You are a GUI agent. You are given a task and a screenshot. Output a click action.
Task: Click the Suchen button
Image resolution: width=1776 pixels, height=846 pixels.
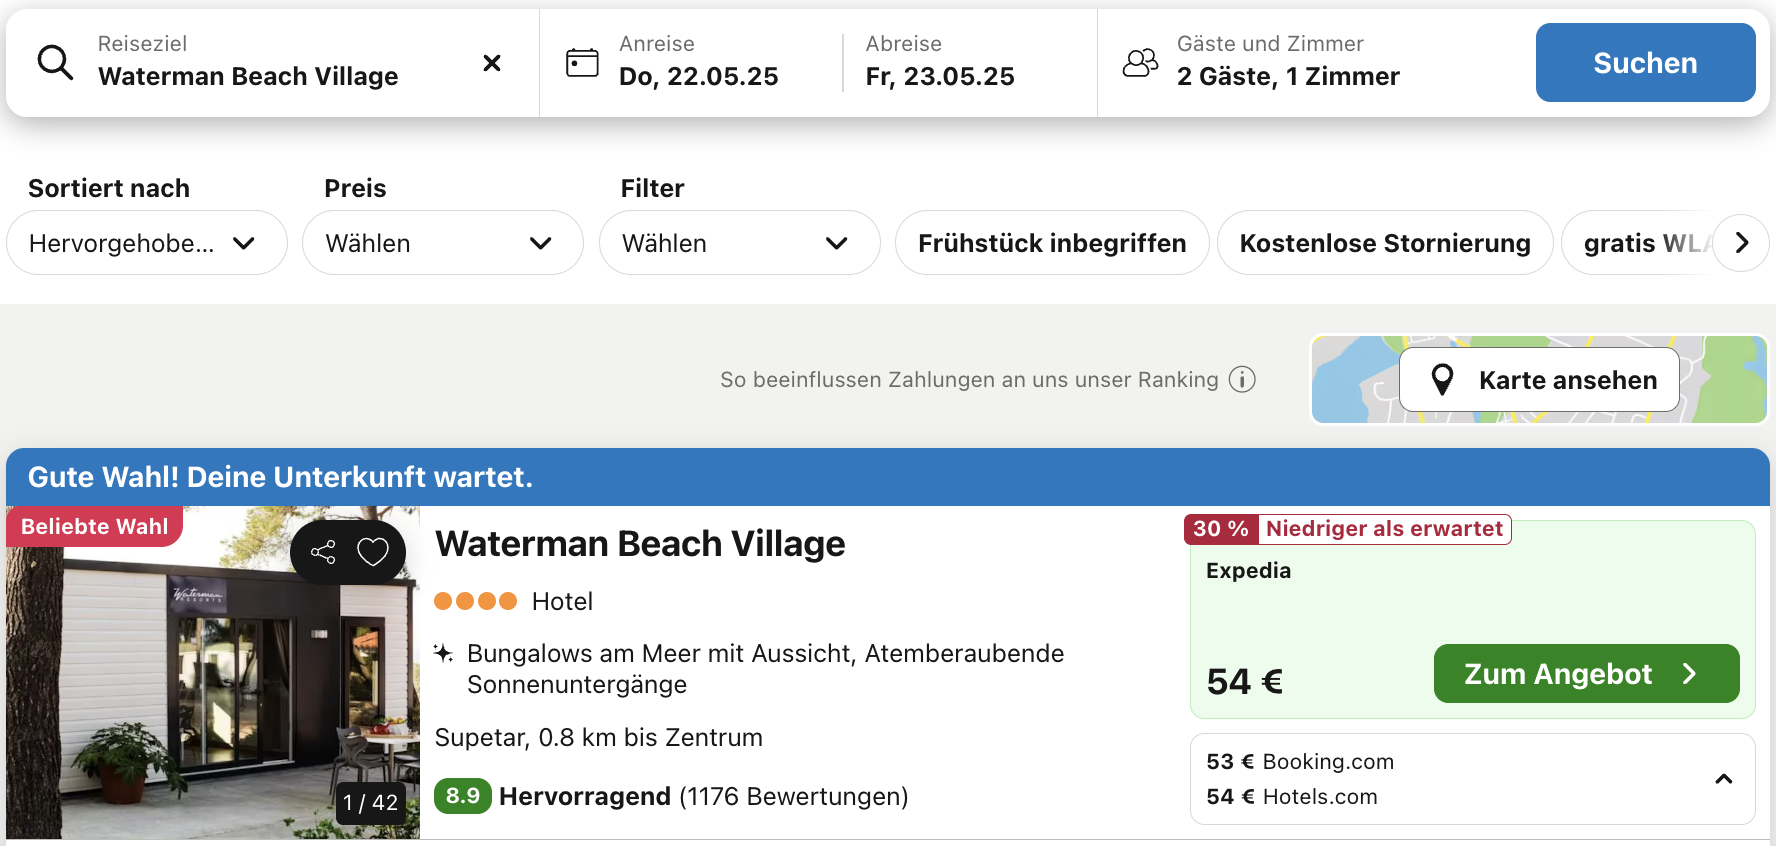[x=1645, y=63]
